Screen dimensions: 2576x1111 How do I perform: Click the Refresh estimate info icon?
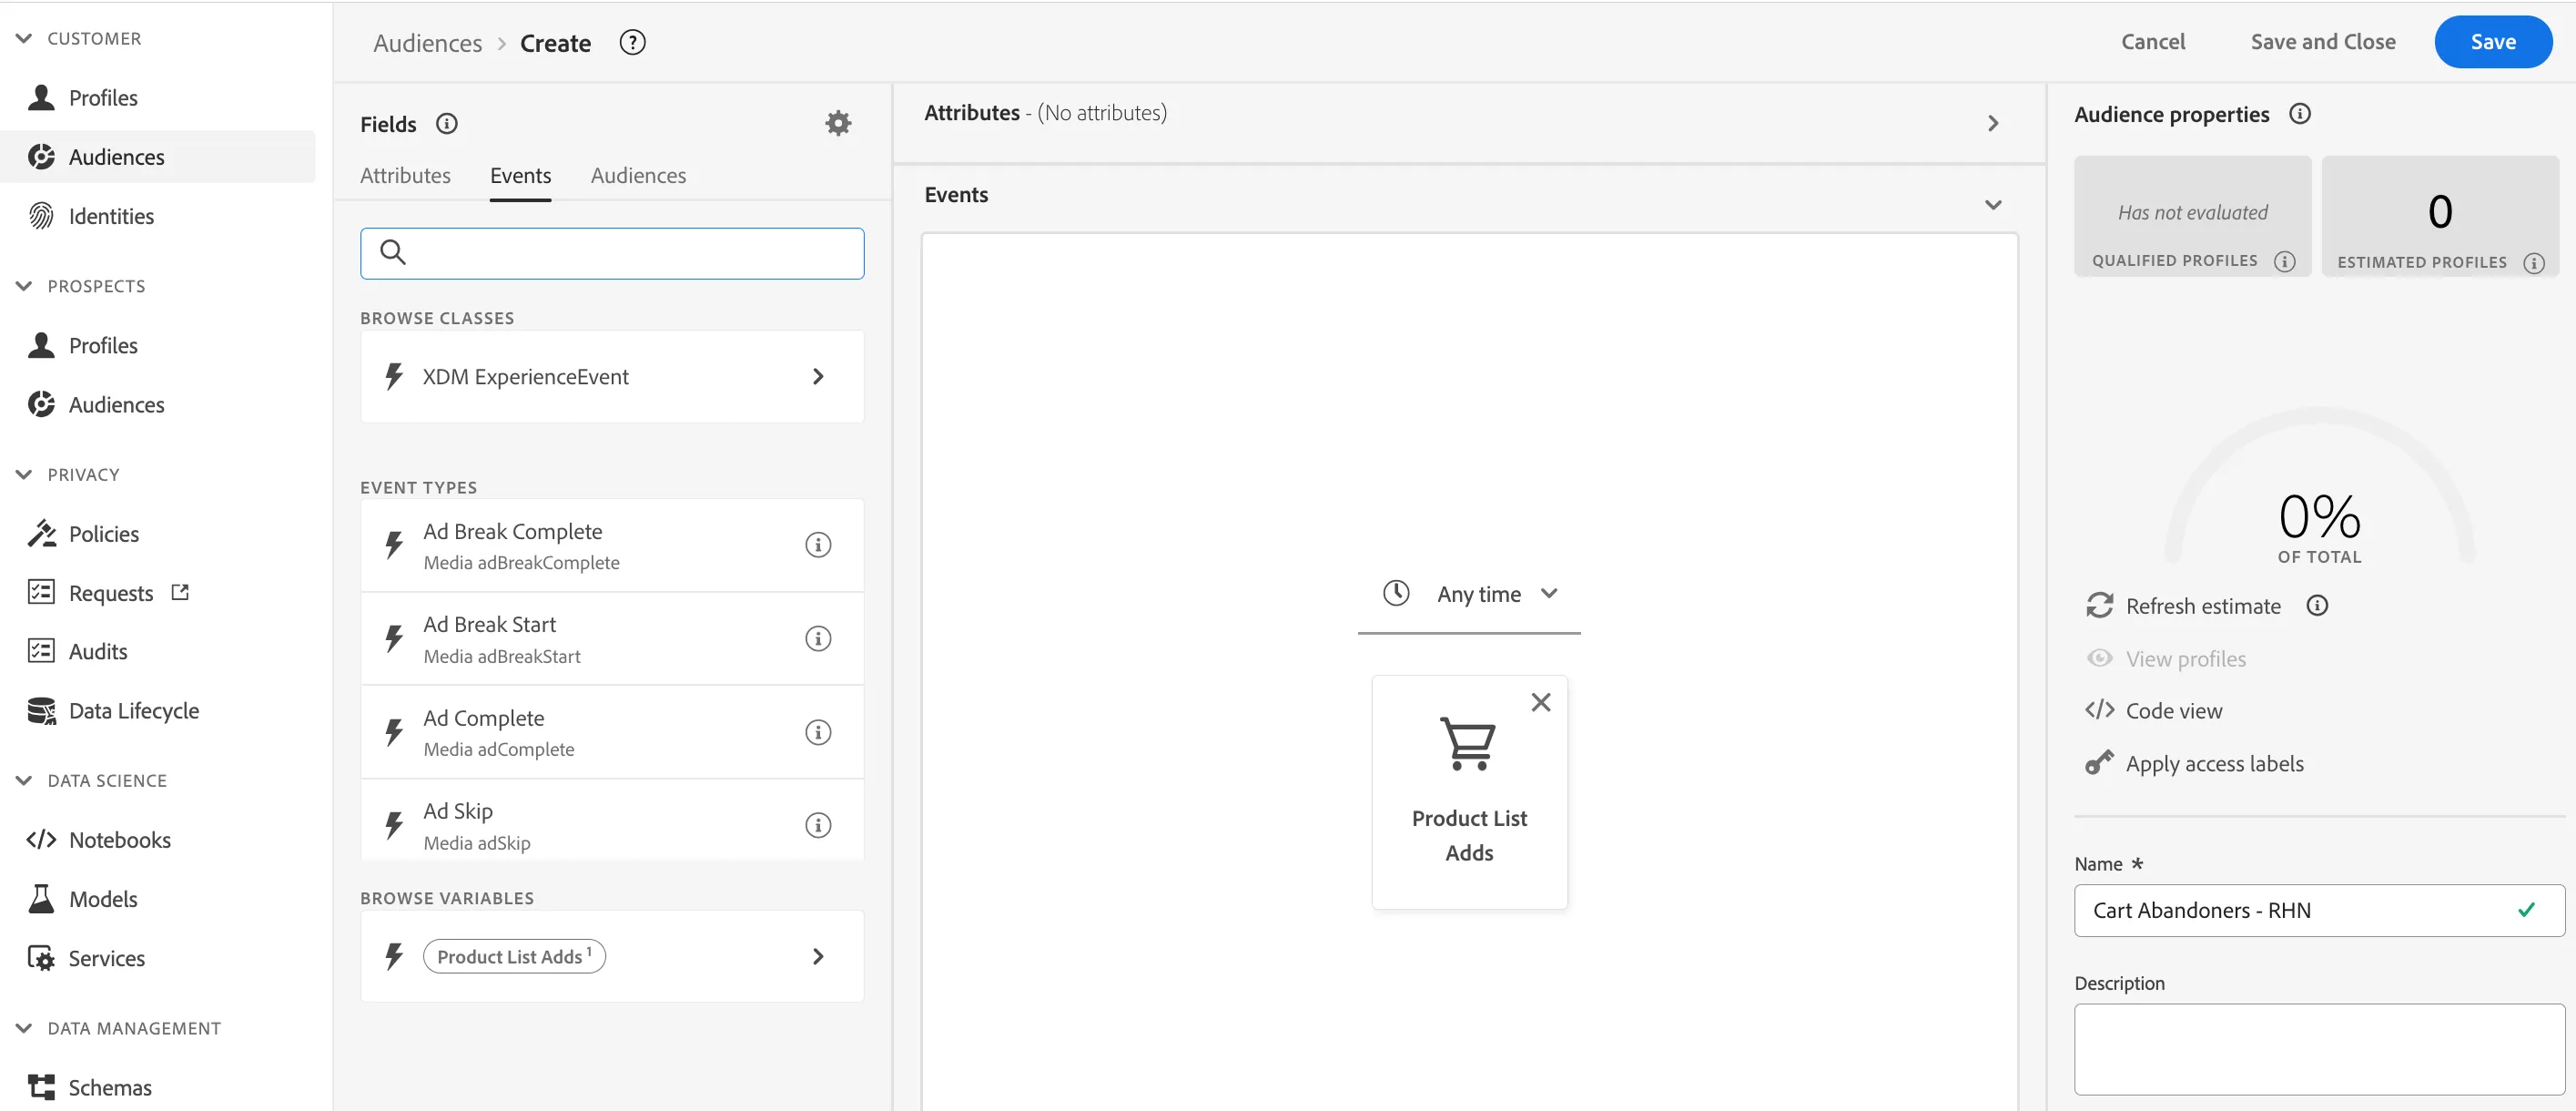pyautogui.click(x=2317, y=606)
